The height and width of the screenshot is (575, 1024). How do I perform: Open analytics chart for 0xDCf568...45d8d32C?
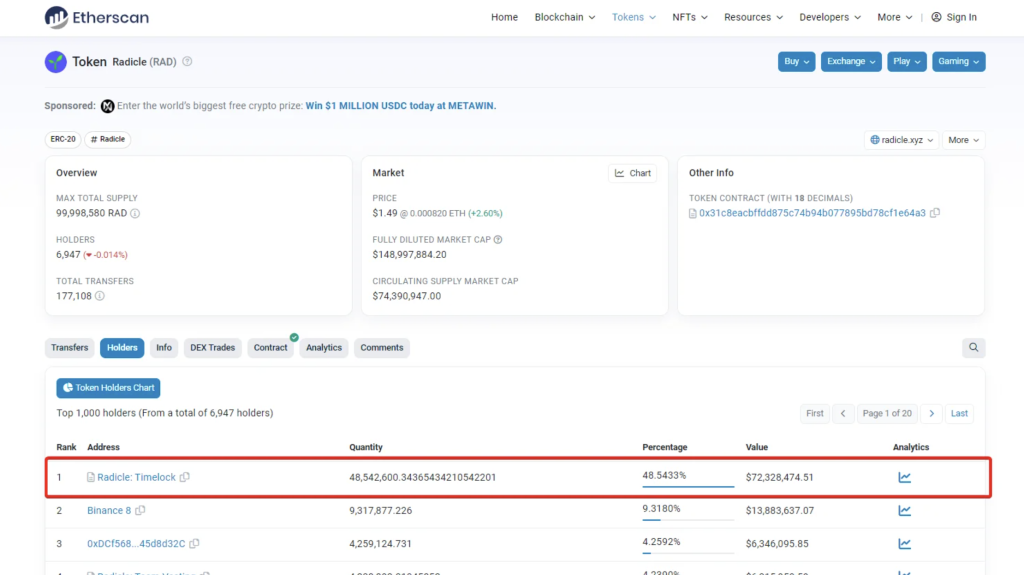pos(904,544)
